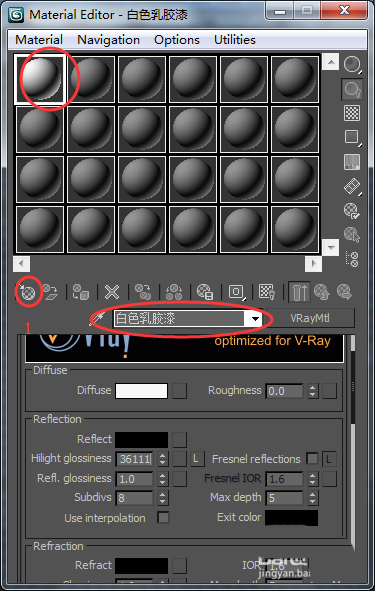Open the material editor Options icon
Image resolution: width=375 pixels, height=591 pixels.
pyautogui.click(x=352, y=210)
